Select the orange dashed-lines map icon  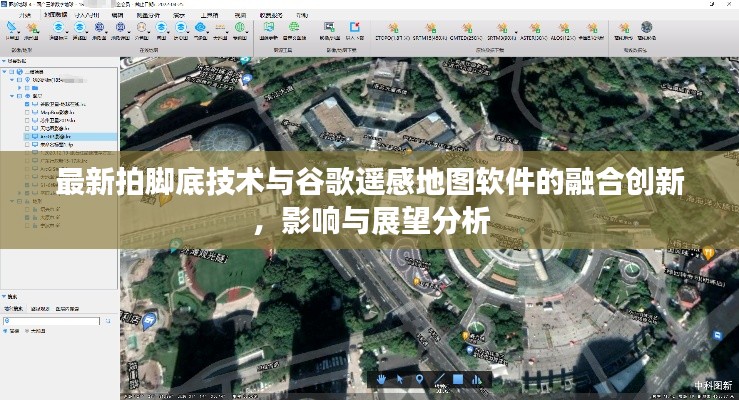(x=220, y=28)
